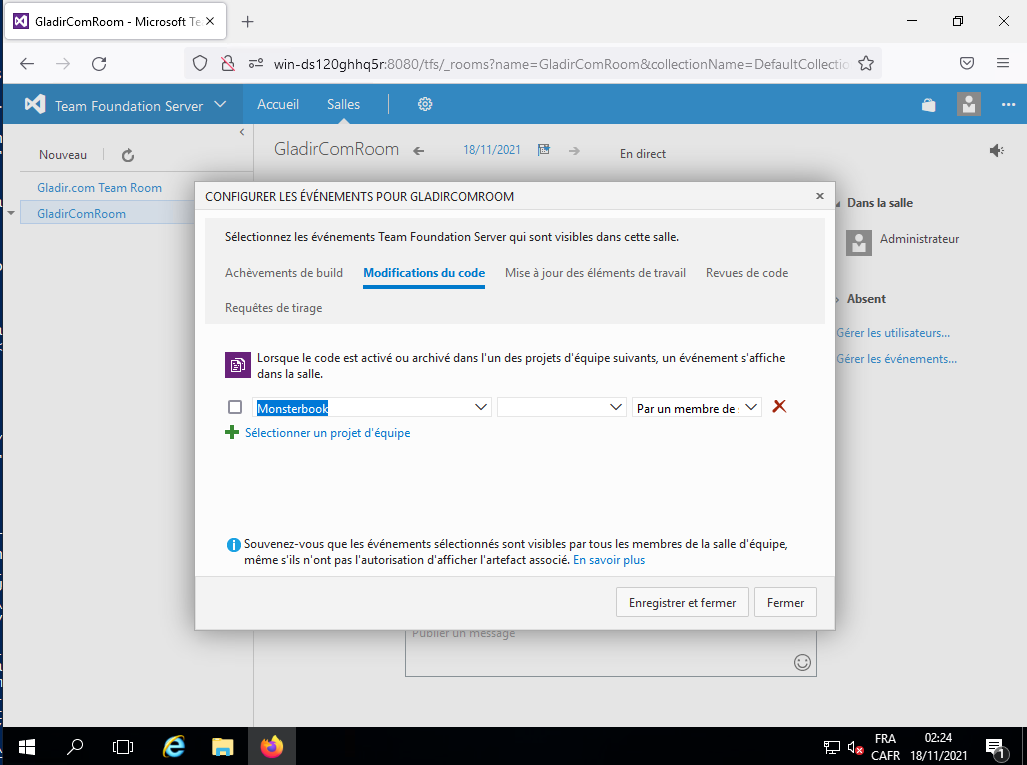Open the briefcase icon in the header
This screenshot has height=765, width=1027.
click(x=929, y=105)
